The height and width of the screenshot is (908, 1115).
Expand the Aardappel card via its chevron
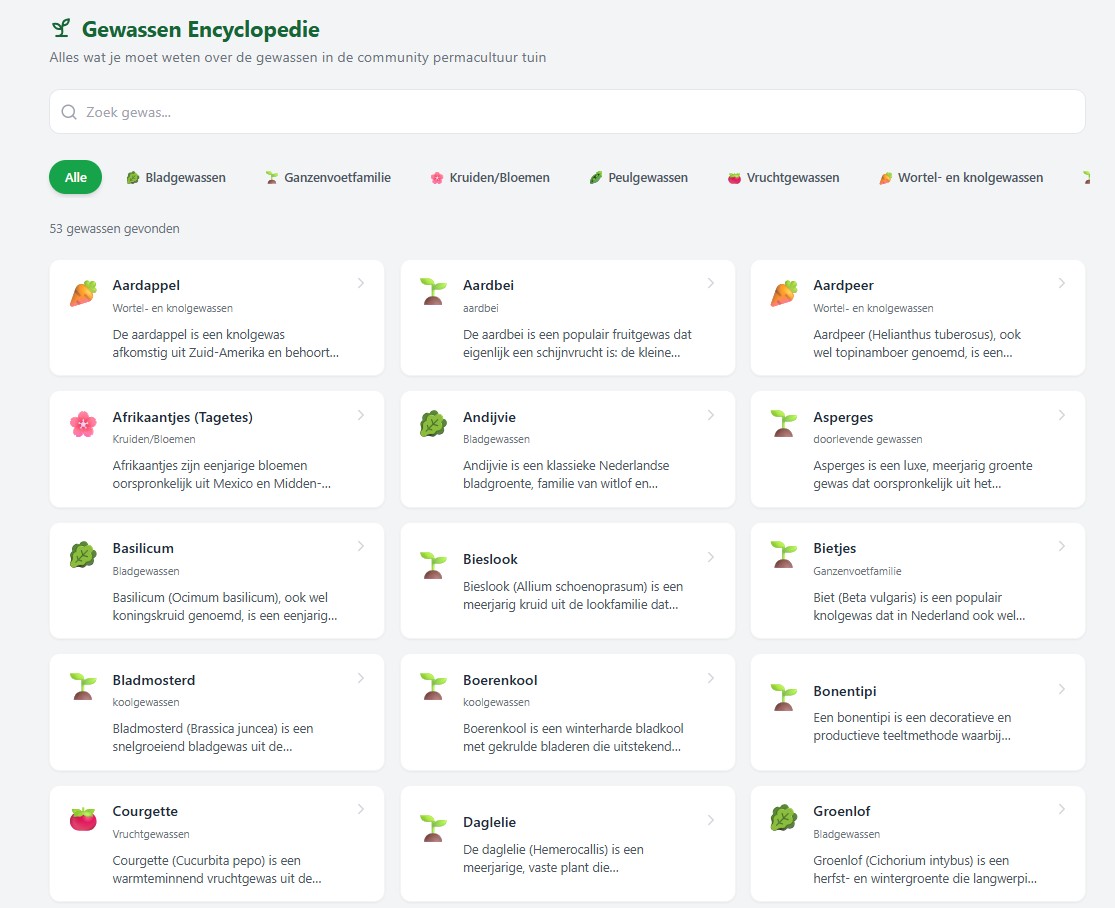point(361,282)
